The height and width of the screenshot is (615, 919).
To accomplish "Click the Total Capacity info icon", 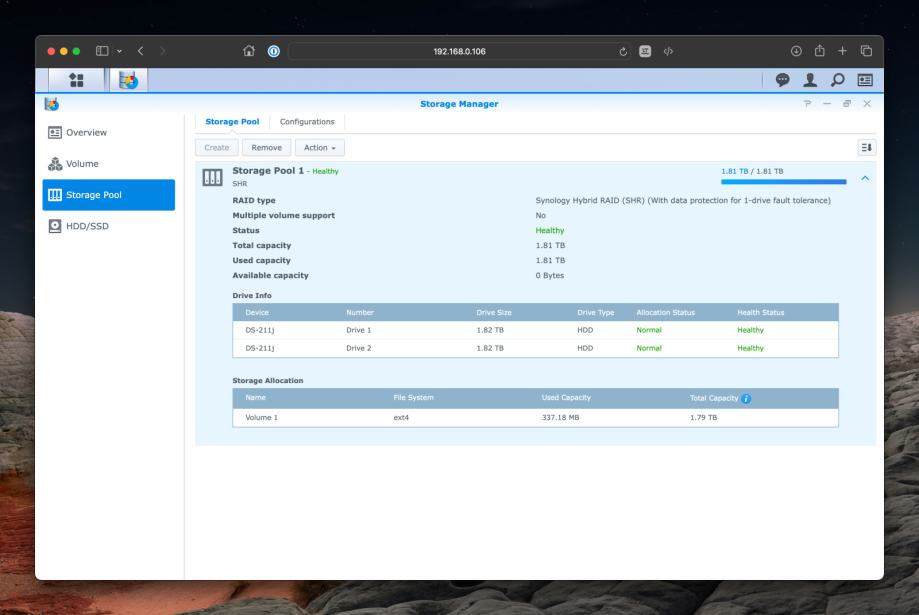I will pos(745,399).
